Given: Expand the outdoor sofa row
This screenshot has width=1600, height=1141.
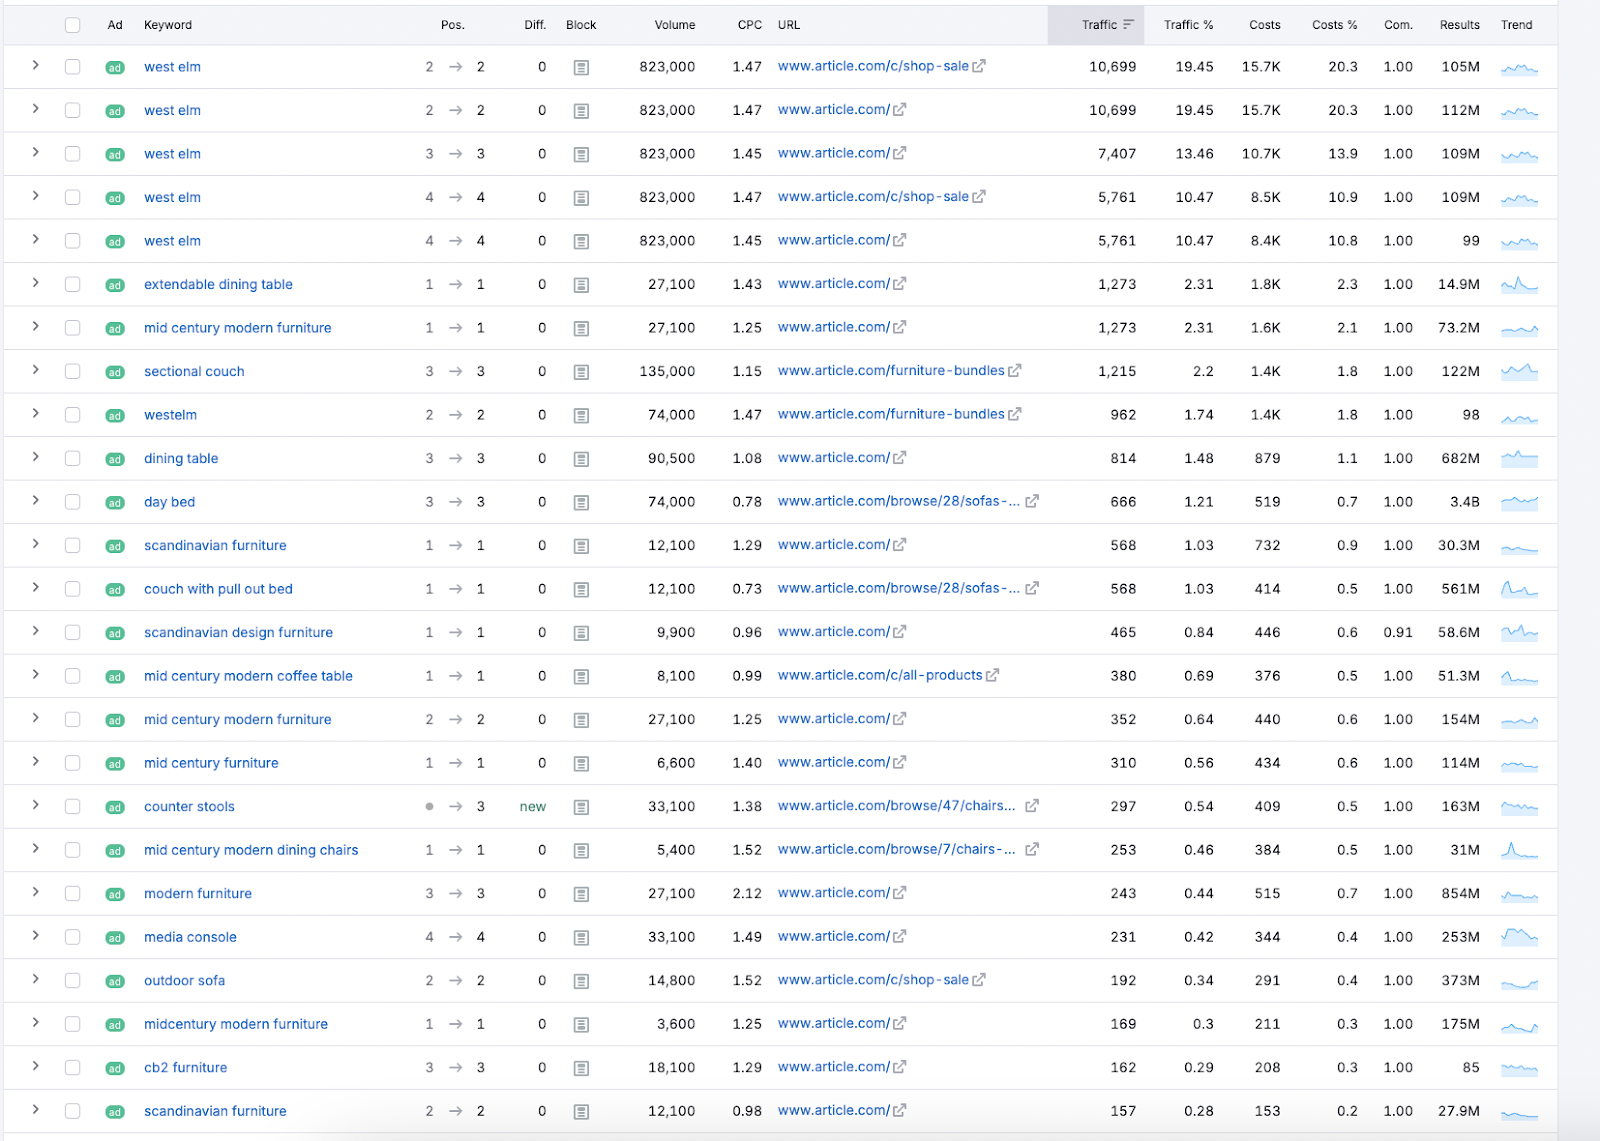Looking at the screenshot, I should click(35, 979).
